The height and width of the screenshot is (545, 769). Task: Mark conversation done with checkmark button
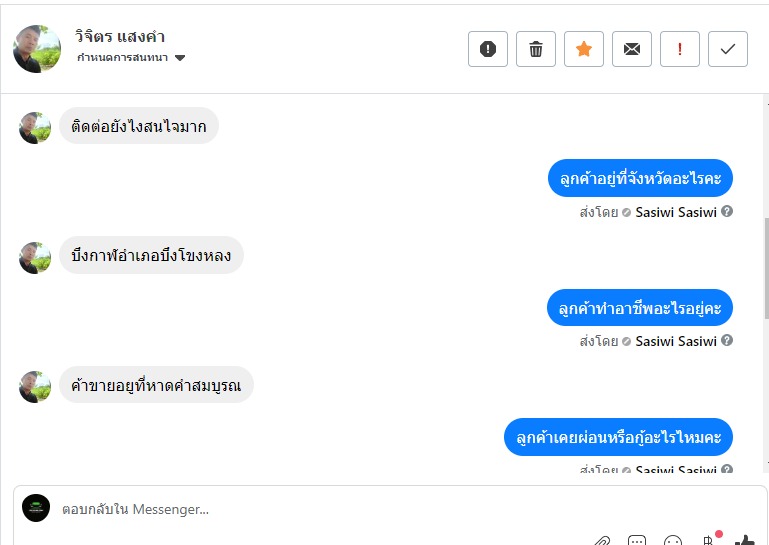point(728,49)
